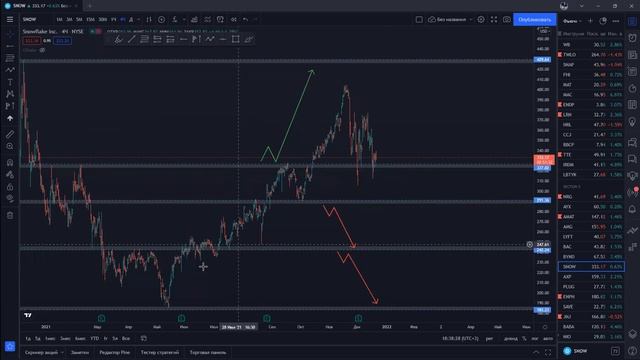This screenshot has width=640, height=360.
Task: Select the YTD date range button
Action: 94,338
